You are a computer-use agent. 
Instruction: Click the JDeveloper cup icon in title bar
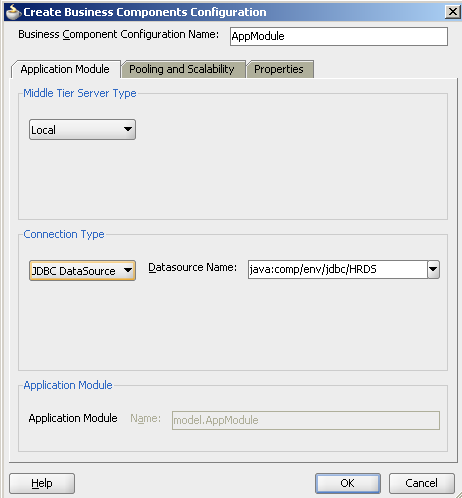pos(13,12)
